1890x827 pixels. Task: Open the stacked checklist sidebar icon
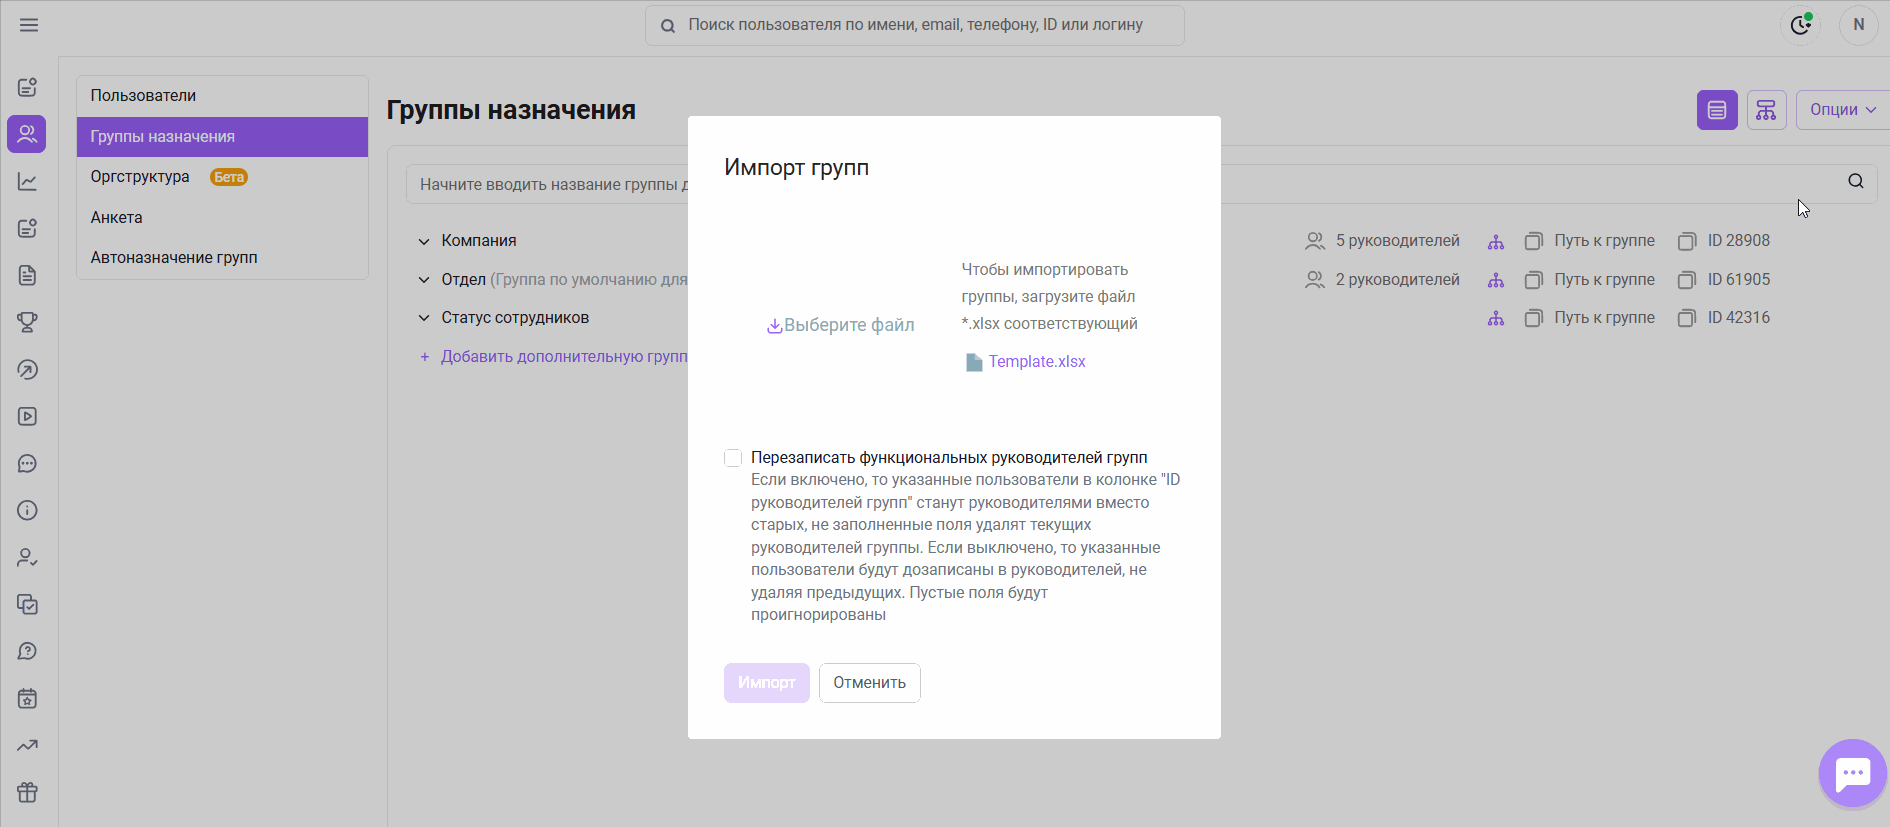pyautogui.click(x=27, y=604)
